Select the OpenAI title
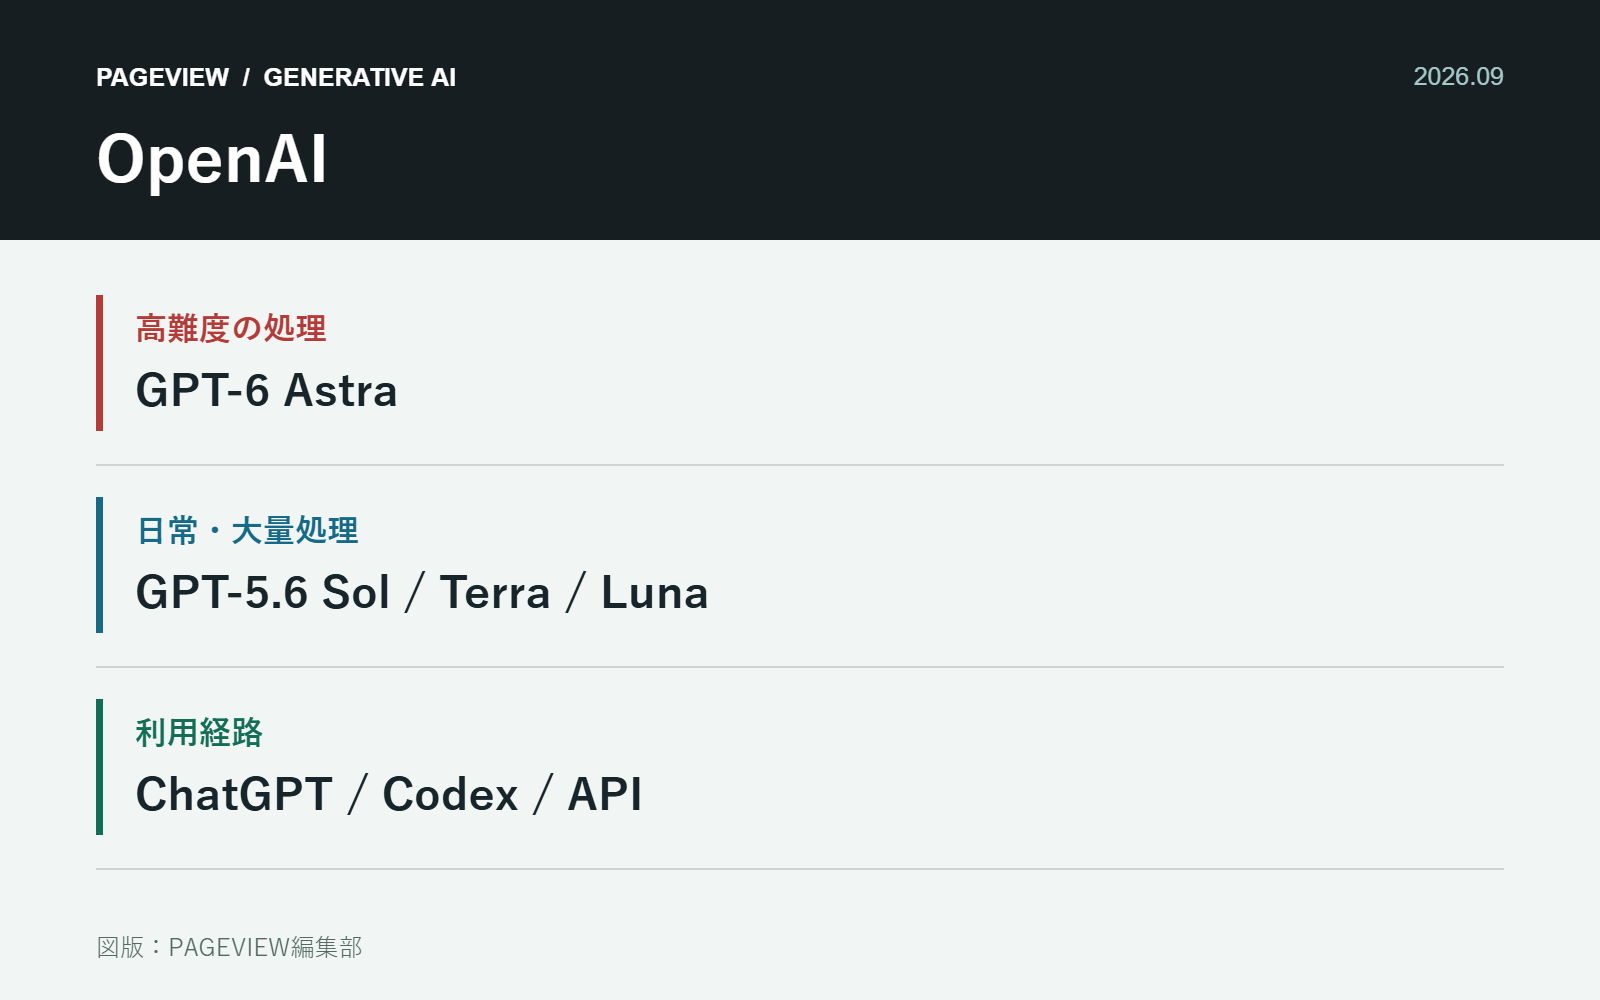Screen dimensions: 1600x1000 click(x=212, y=160)
